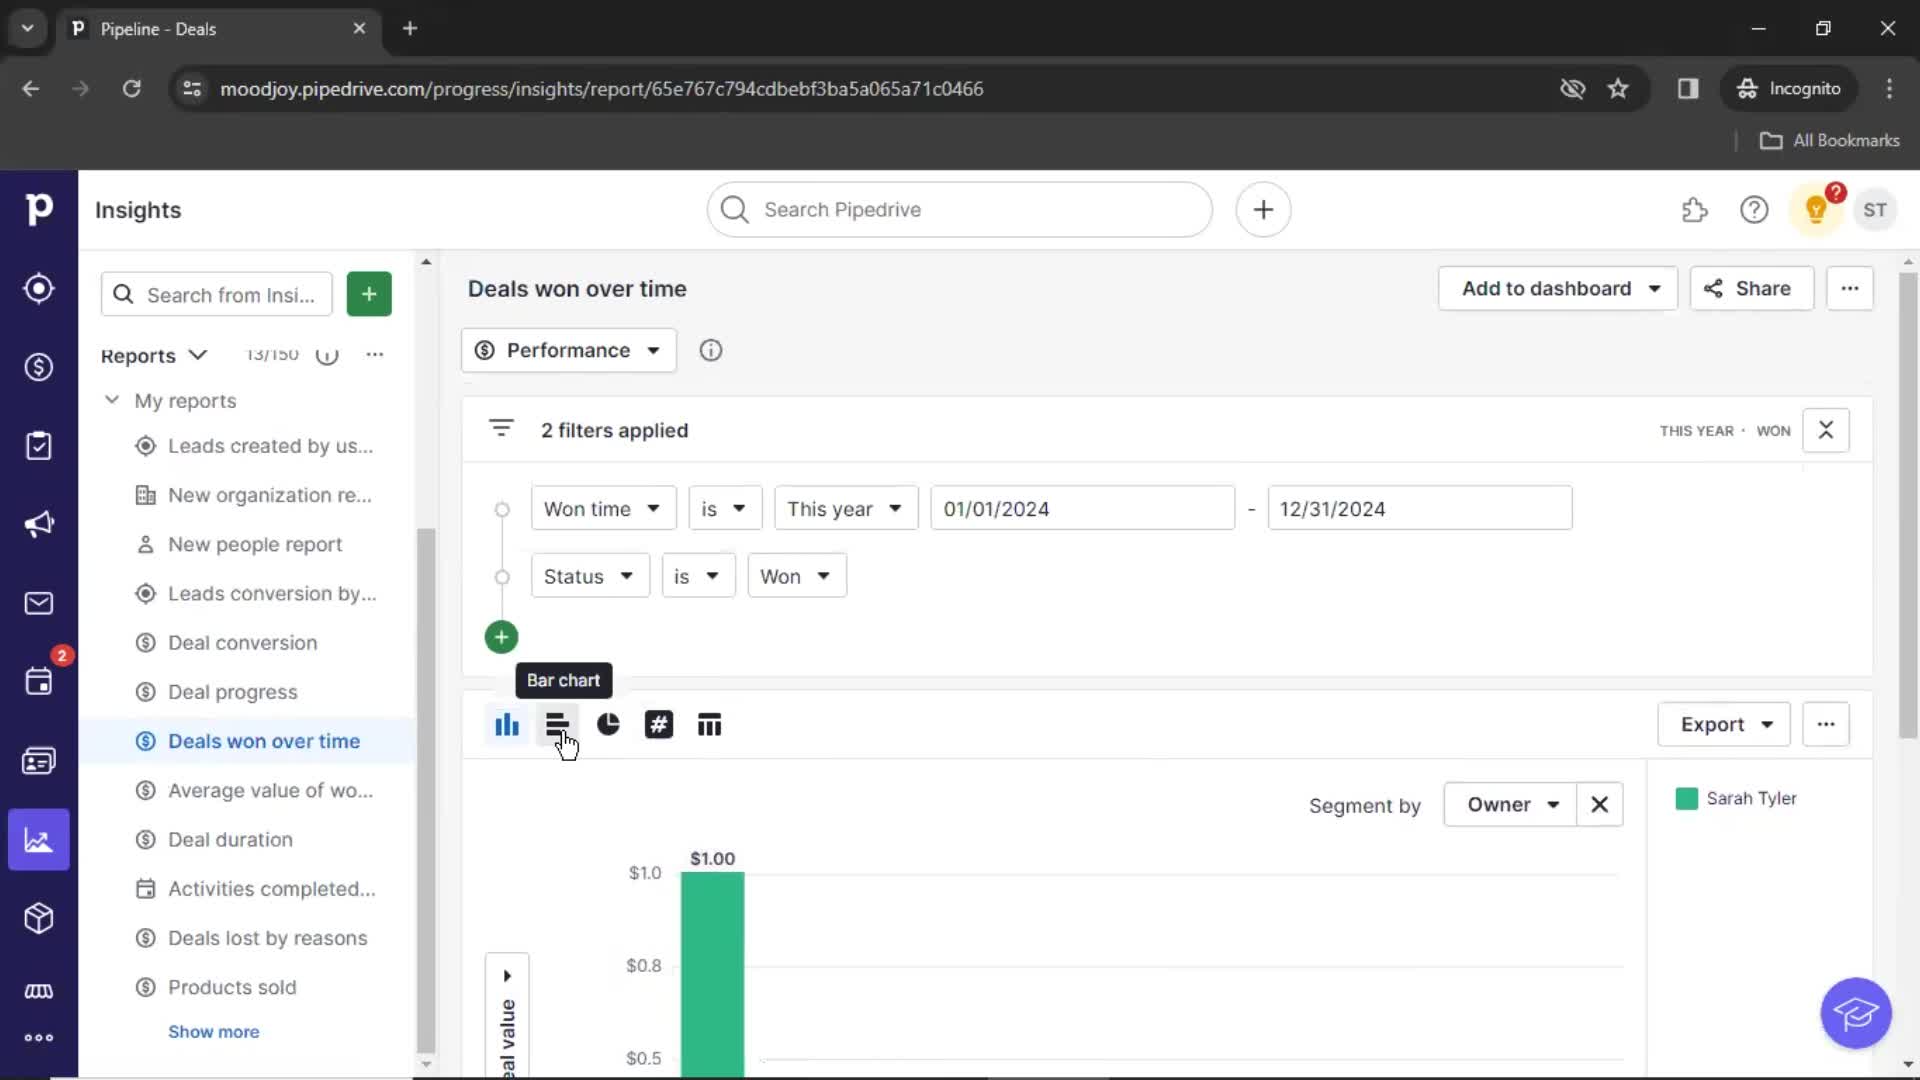
Task: Open the Won time 'is' operator dropdown
Action: pyautogui.click(x=725, y=509)
